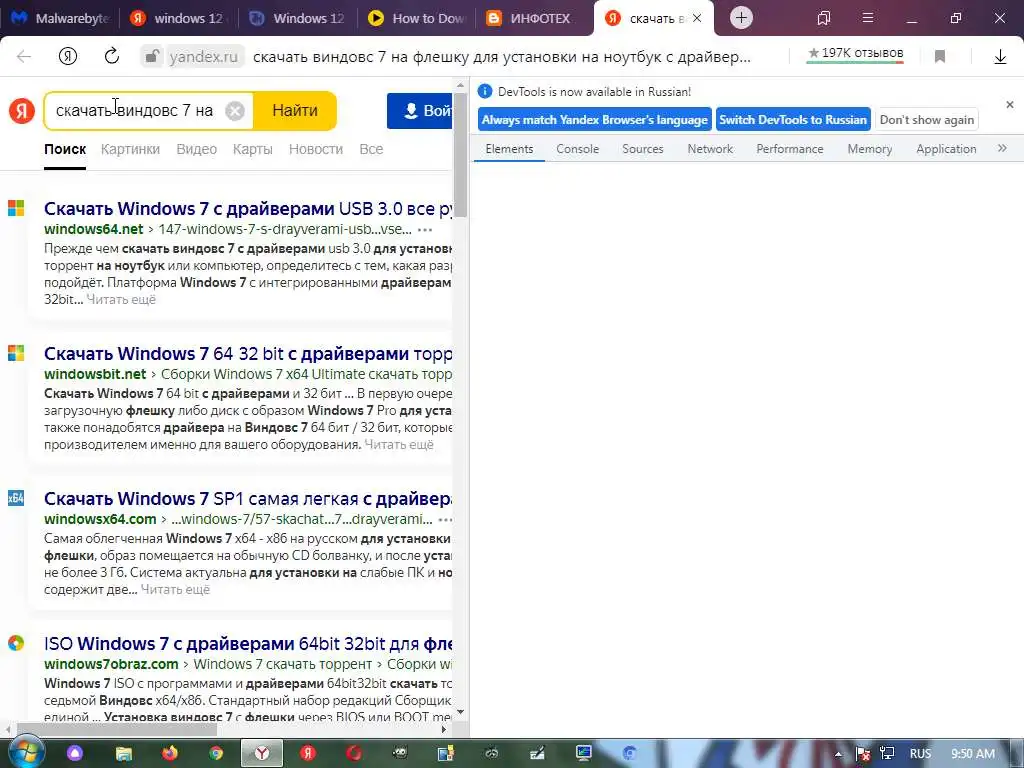This screenshot has height=768, width=1024.
Task: Expand 'Читать ещё' under windows64.net result
Action: tap(121, 299)
